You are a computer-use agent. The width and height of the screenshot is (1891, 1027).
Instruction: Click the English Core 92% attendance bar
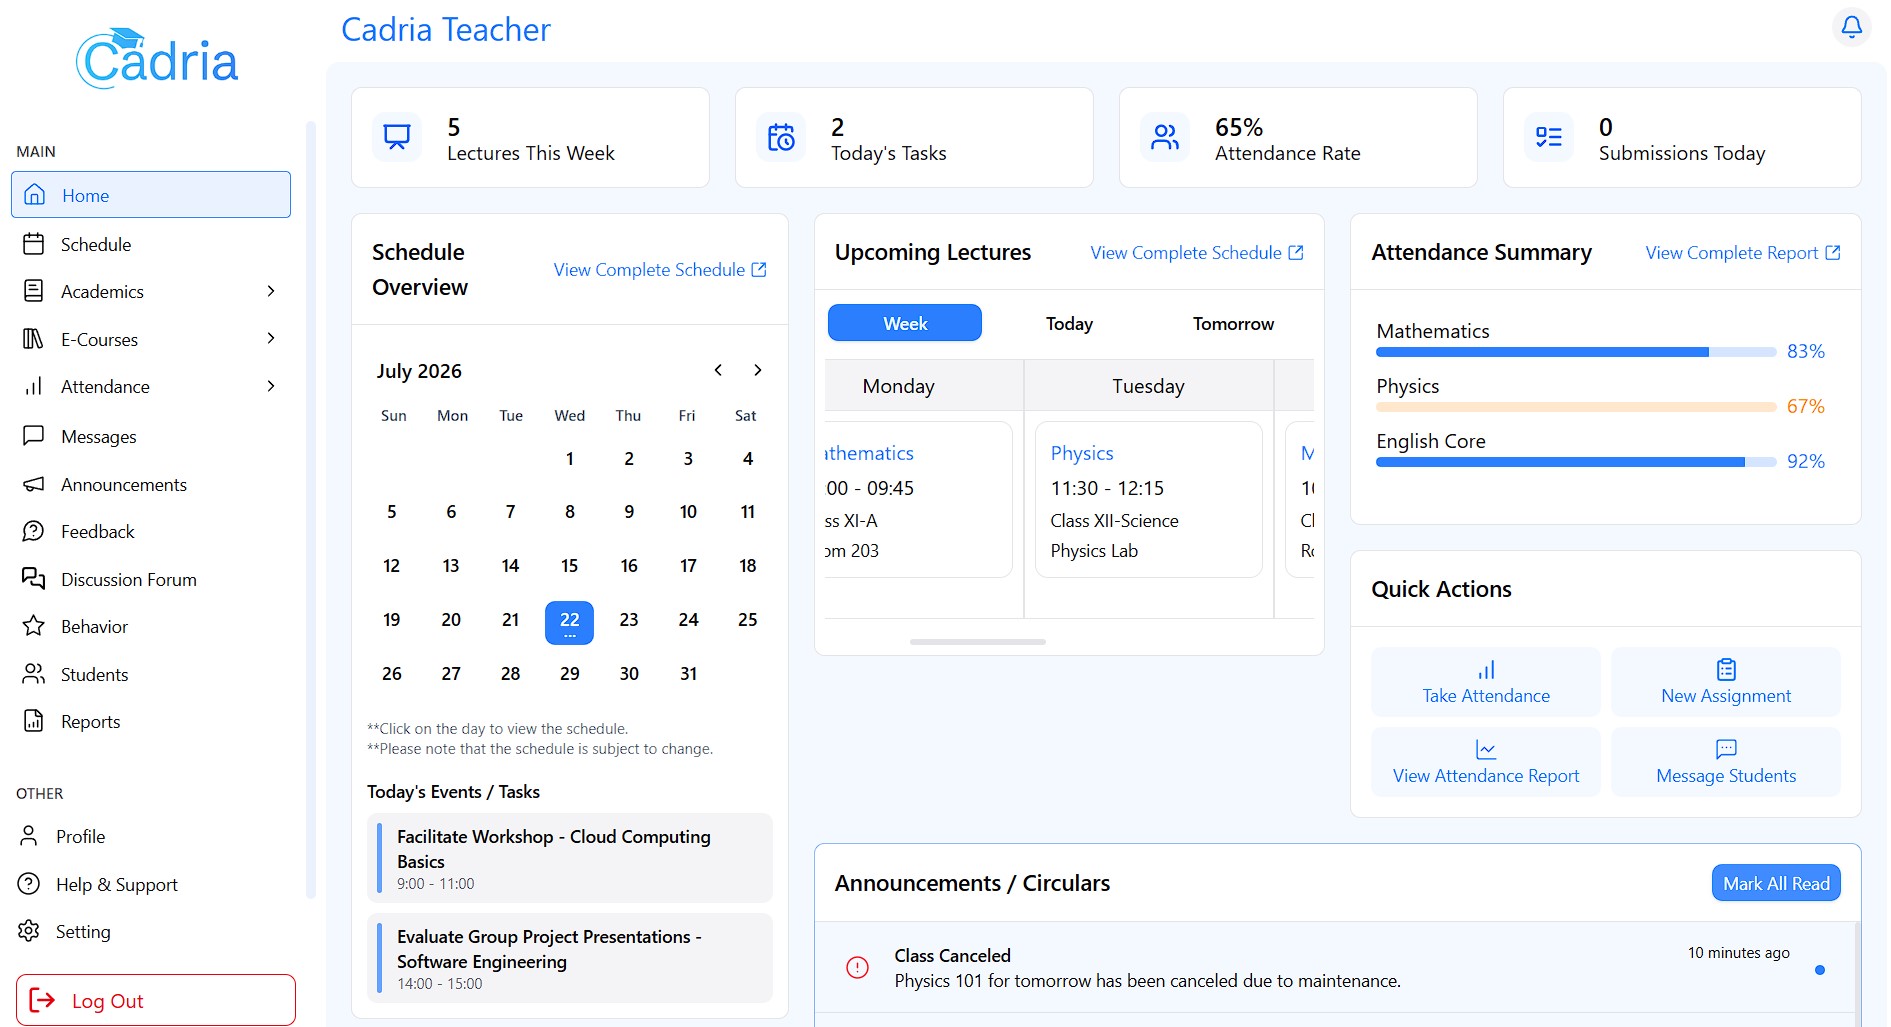point(1576,462)
